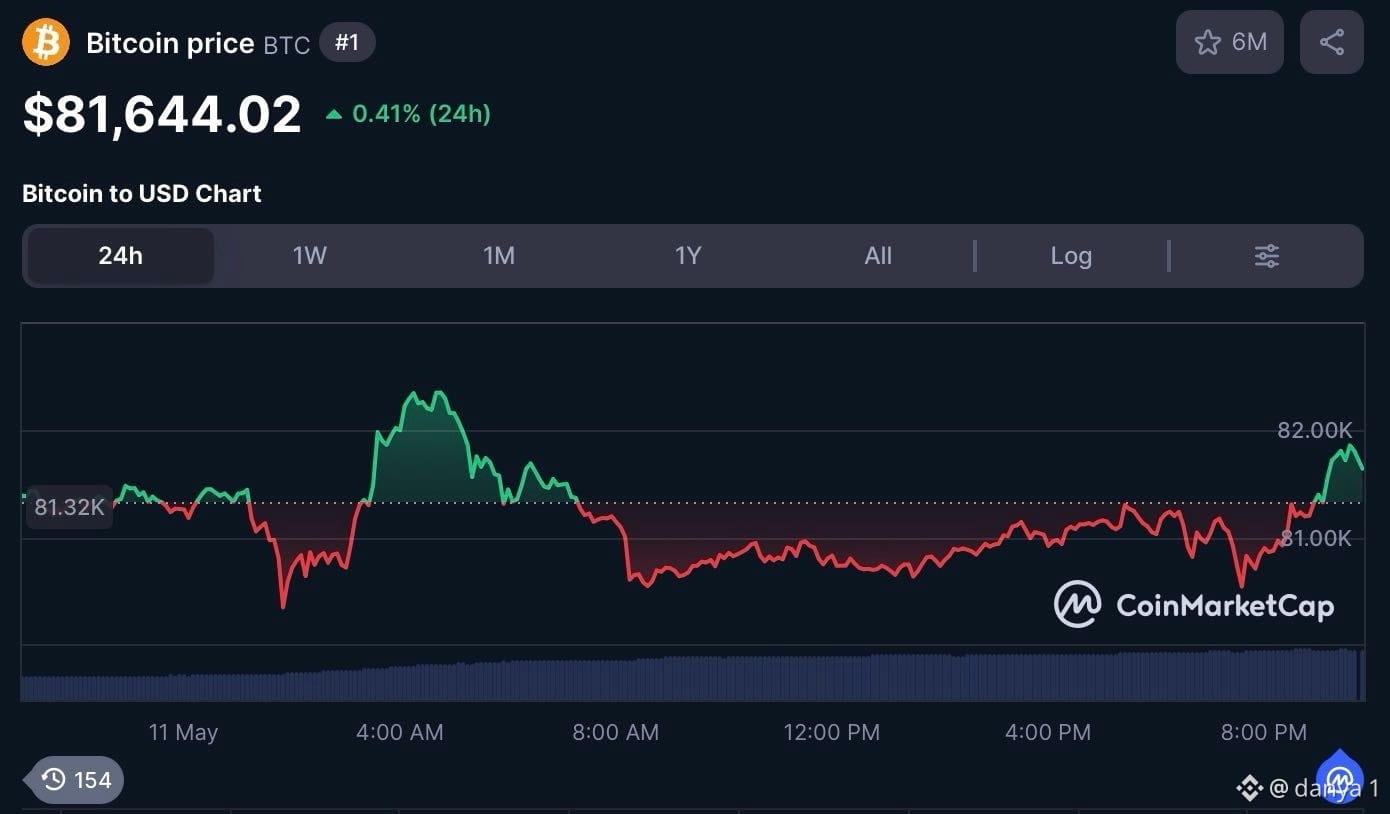Switch chart to 1M range
This screenshot has height=814, width=1390.
point(499,256)
